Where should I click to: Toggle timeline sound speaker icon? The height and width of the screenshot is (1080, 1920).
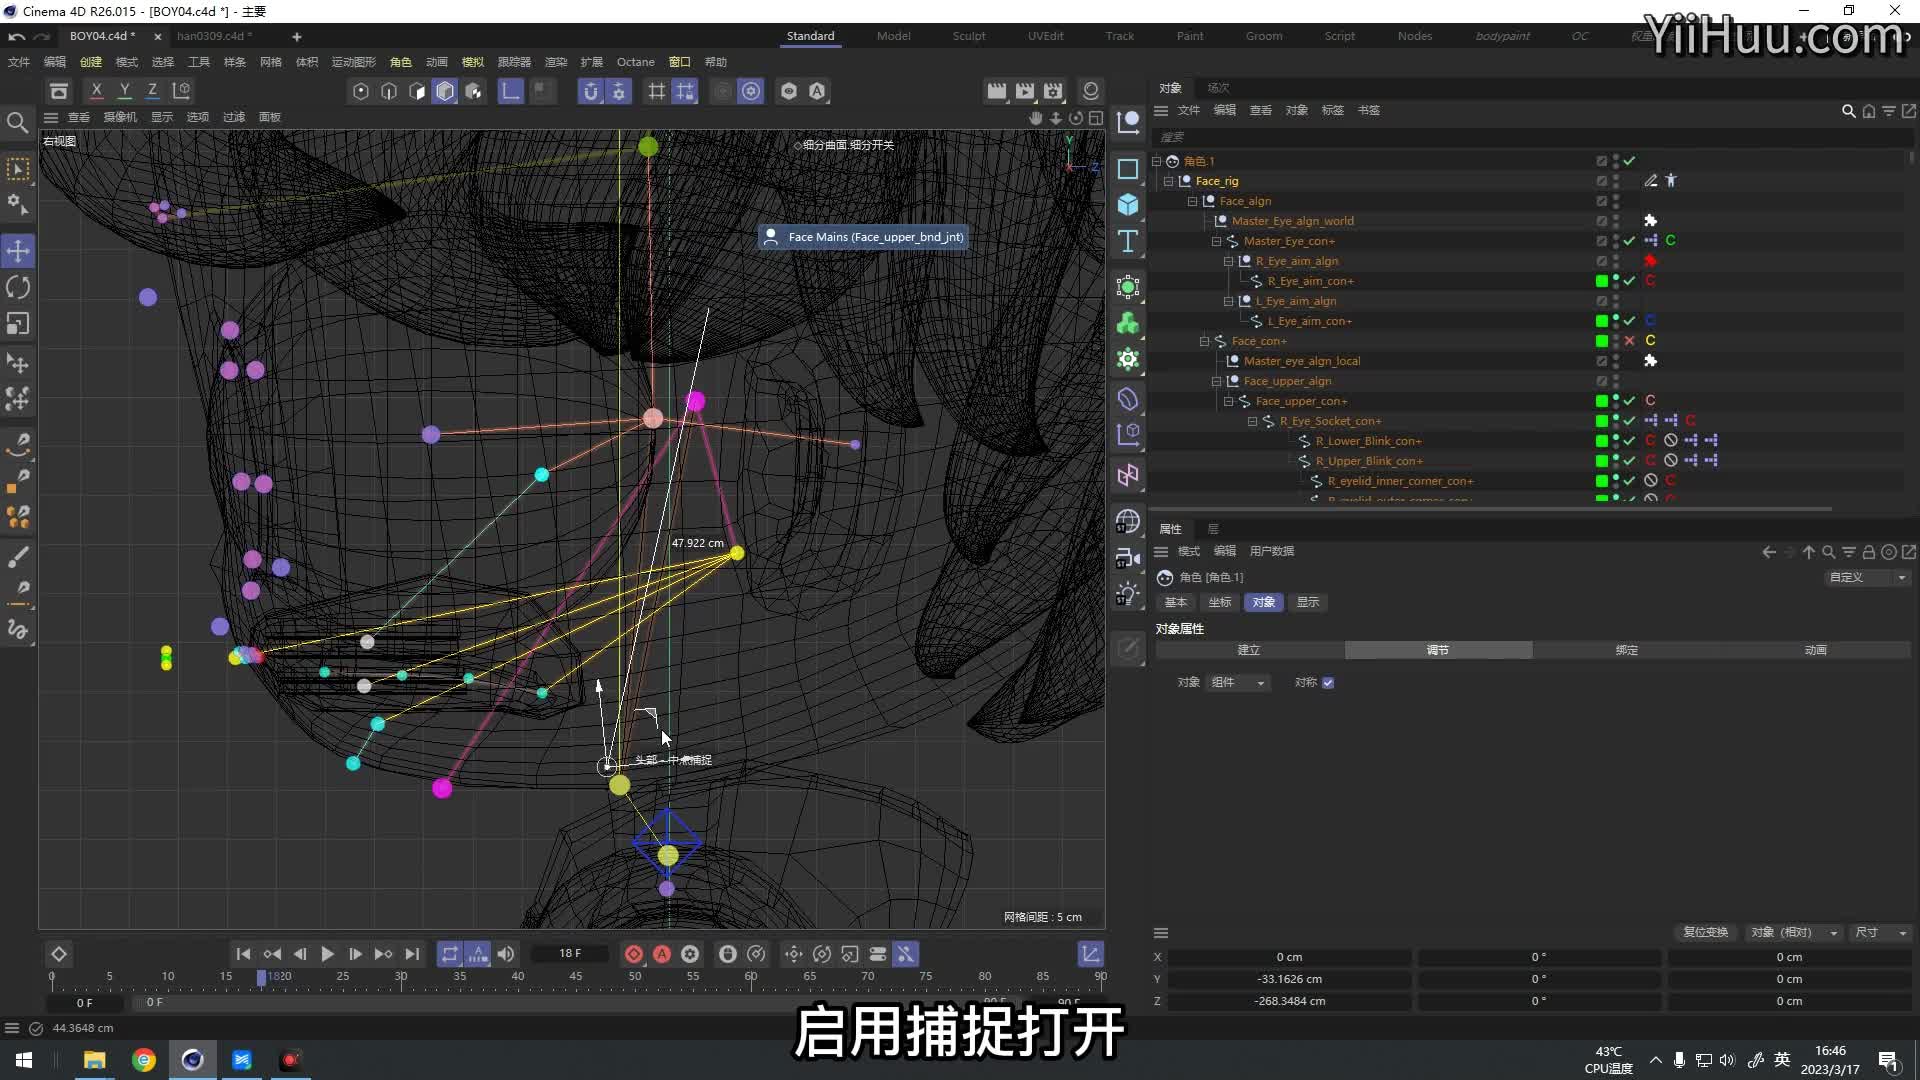click(x=506, y=954)
